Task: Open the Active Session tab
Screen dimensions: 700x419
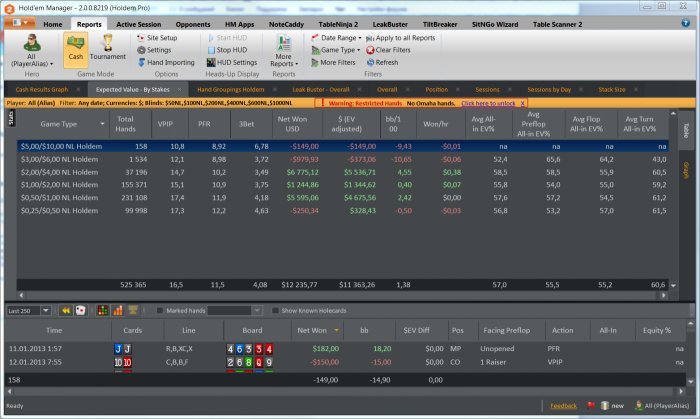Action: (x=138, y=24)
